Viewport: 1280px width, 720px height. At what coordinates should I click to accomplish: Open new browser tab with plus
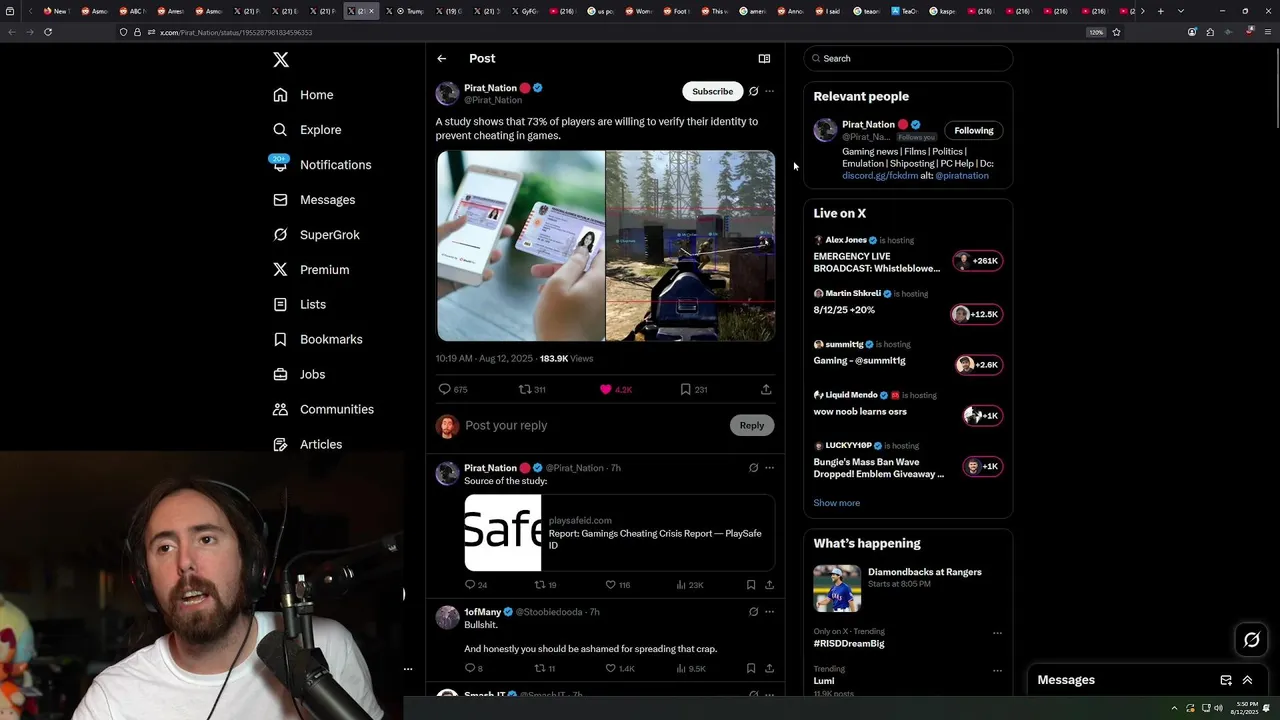click(1160, 11)
